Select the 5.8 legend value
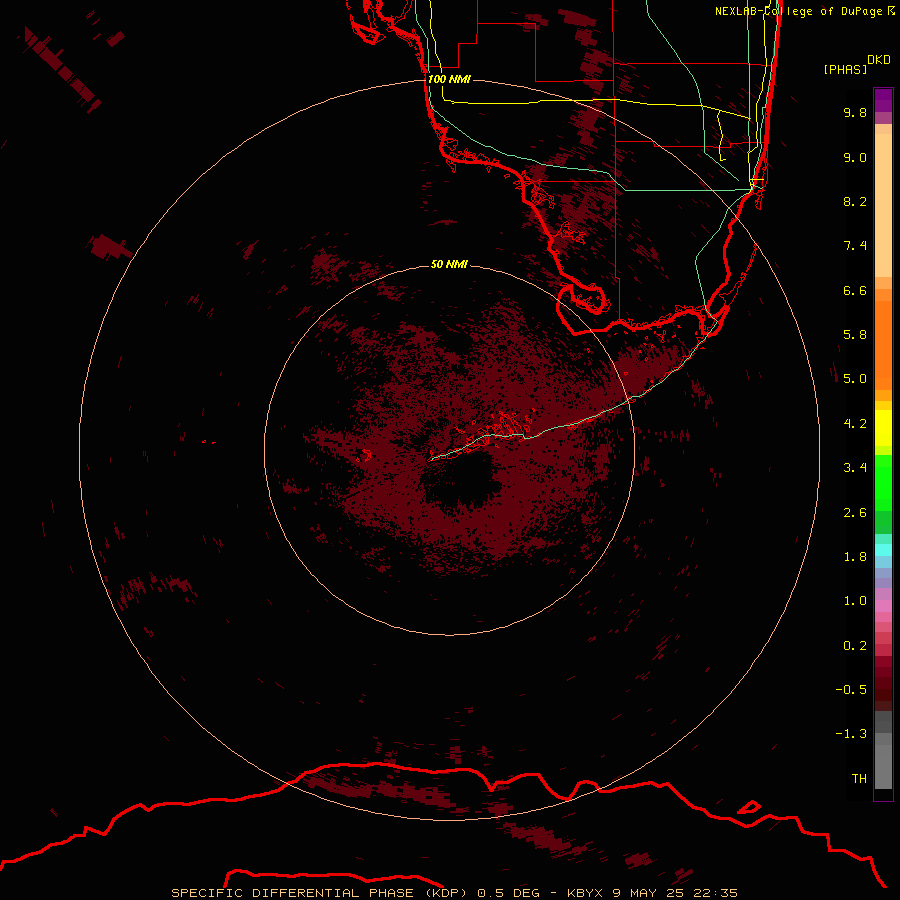Image resolution: width=900 pixels, height=900 pixels. click(855, 335)
